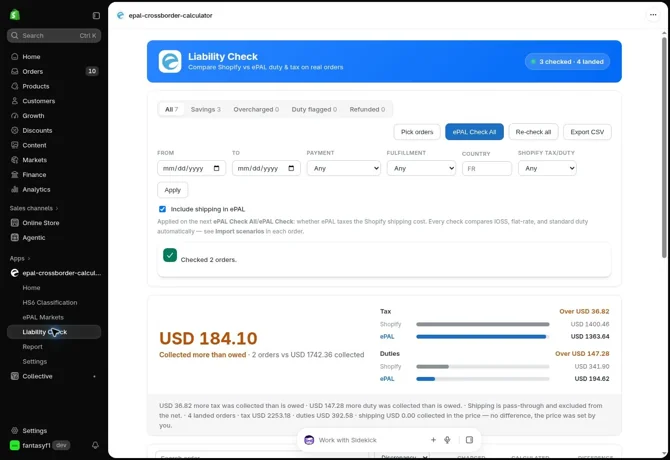
Task: Click the Products tag icon
Action: (x=15, y=86)
